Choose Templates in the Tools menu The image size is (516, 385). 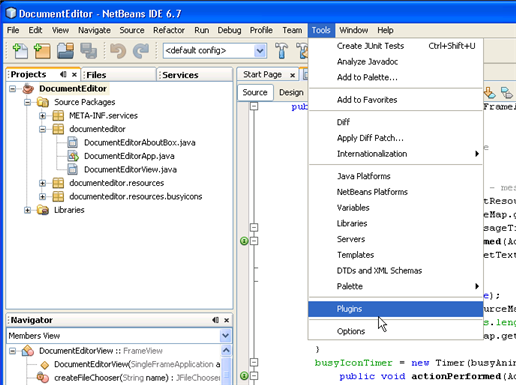click(x=396, y=255)
